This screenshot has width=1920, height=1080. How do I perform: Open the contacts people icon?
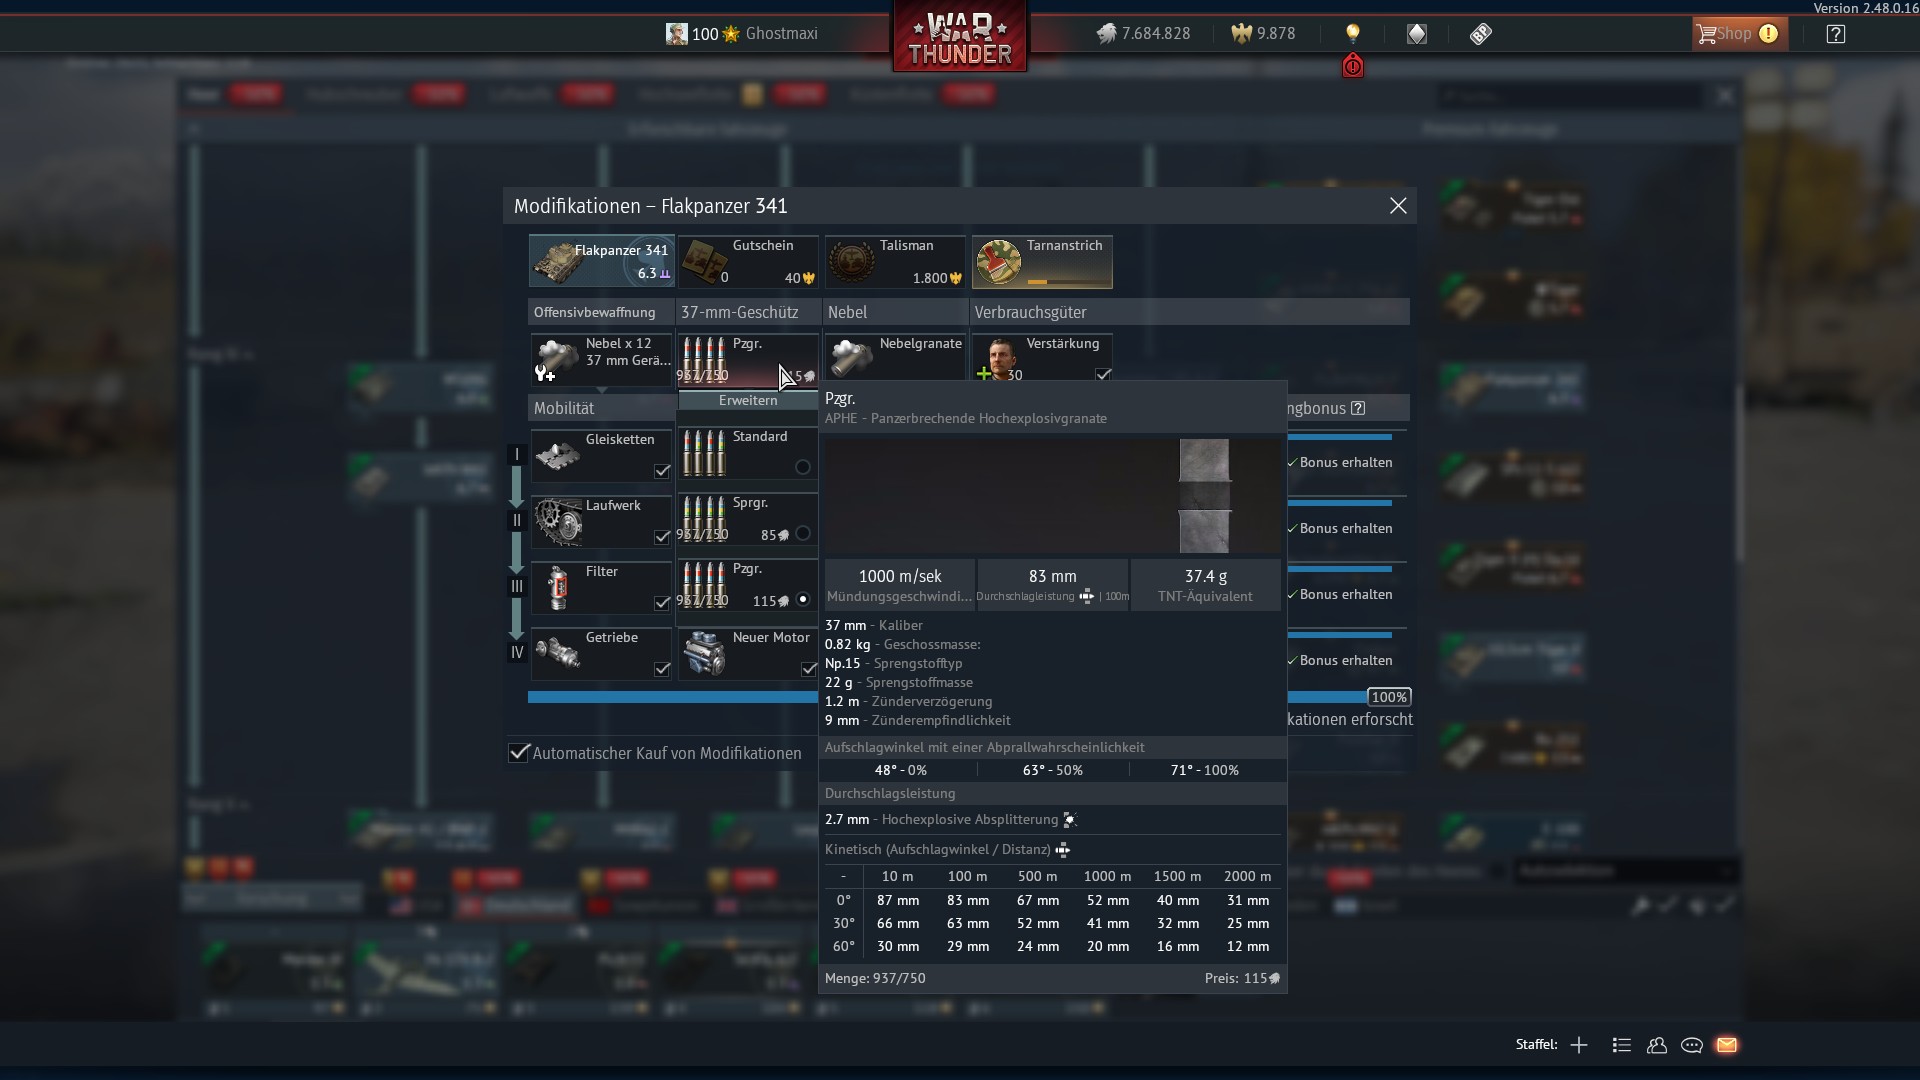(x=1657, y=1045)
